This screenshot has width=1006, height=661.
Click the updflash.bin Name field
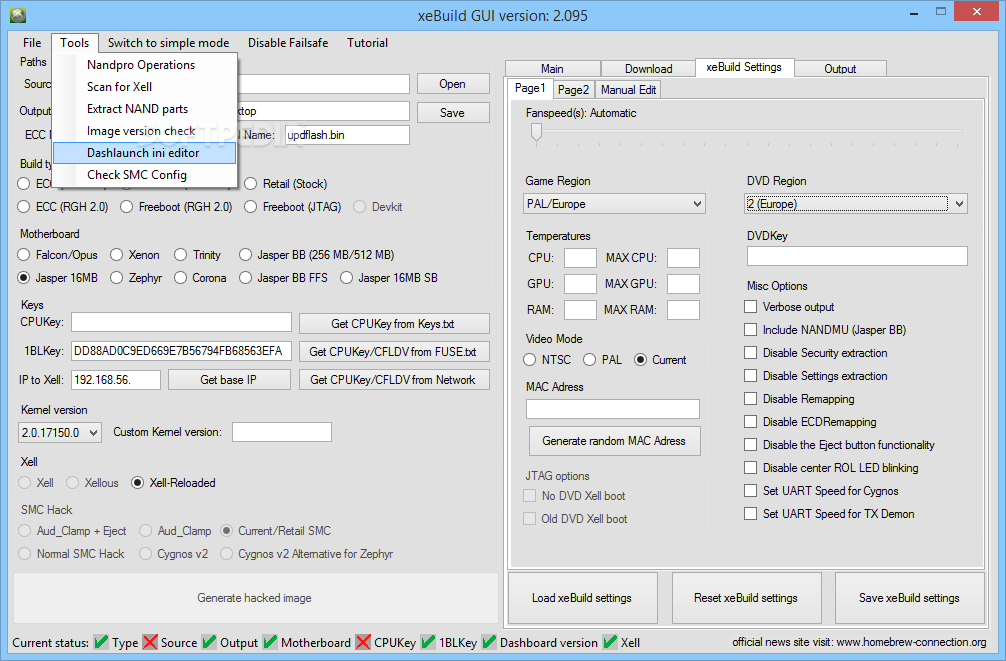tap(347, 135)
